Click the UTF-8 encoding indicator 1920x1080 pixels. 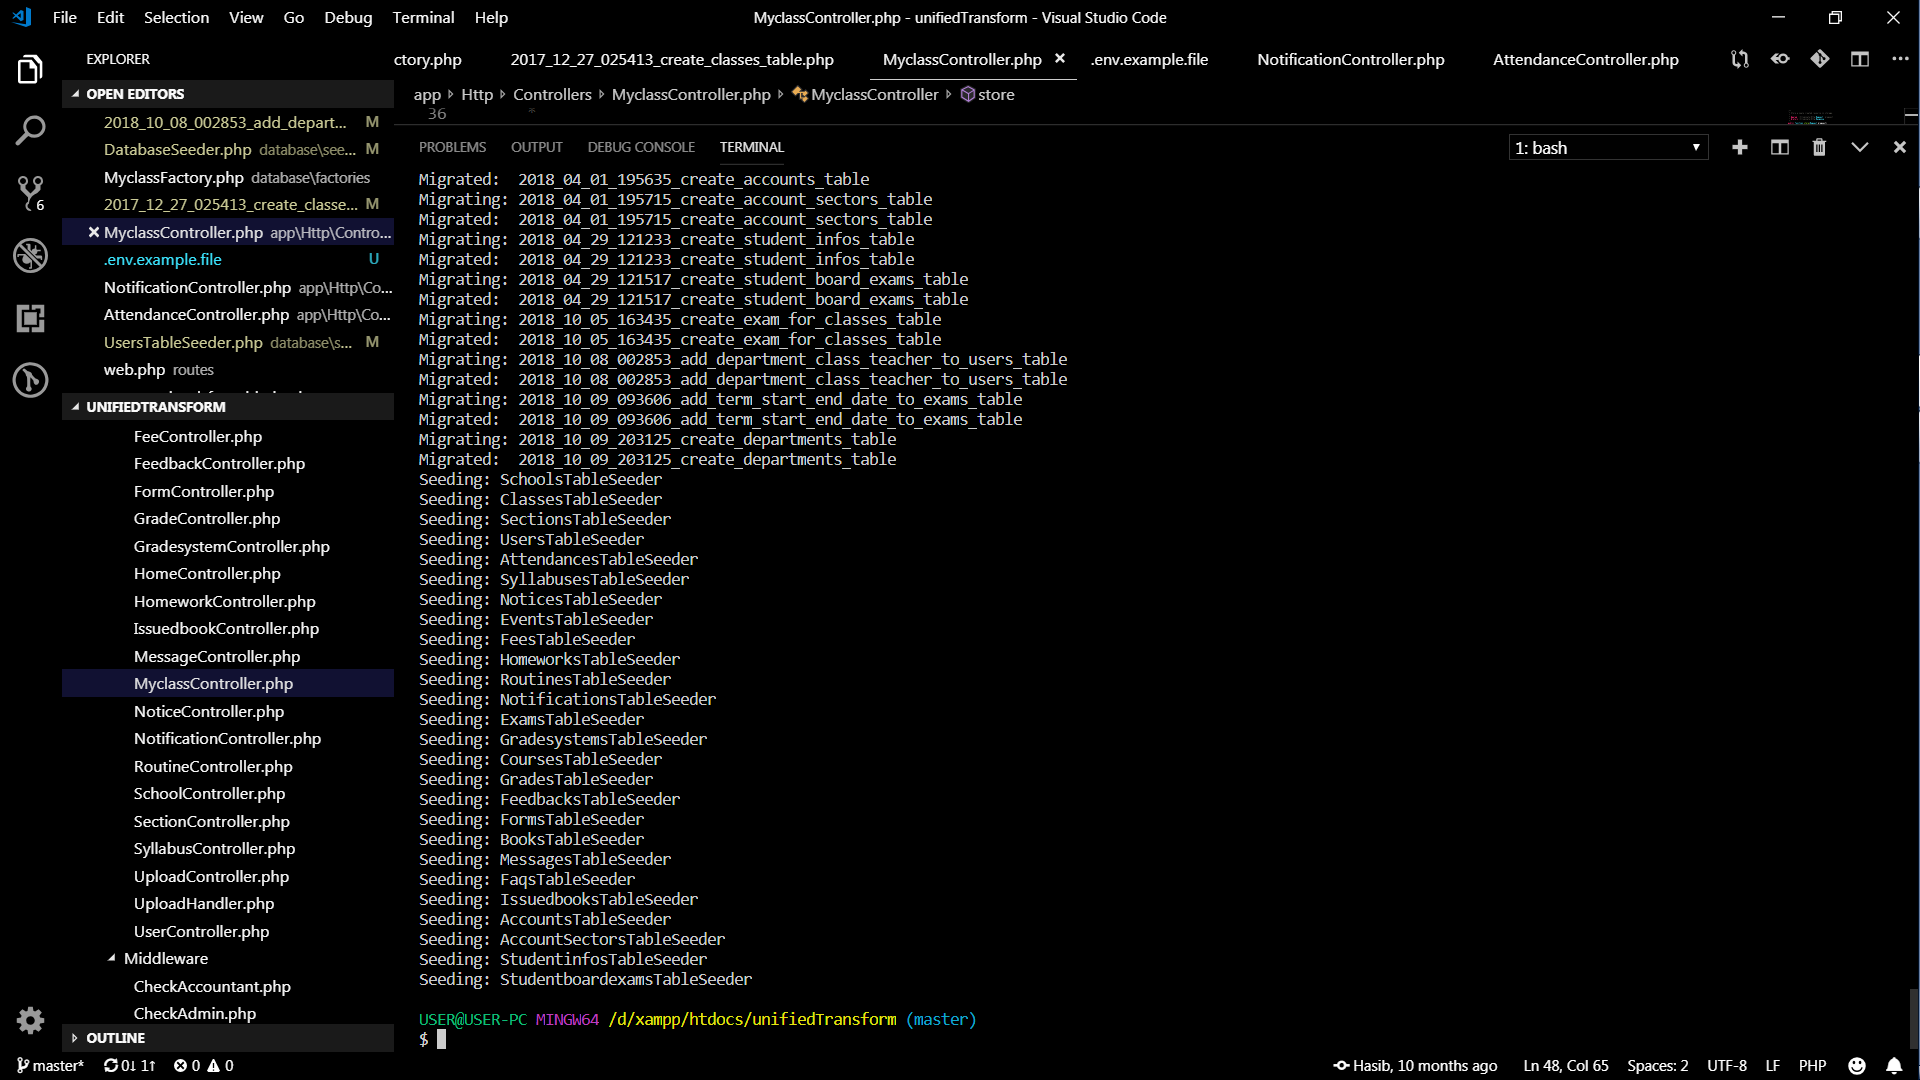[1726, 1065]
